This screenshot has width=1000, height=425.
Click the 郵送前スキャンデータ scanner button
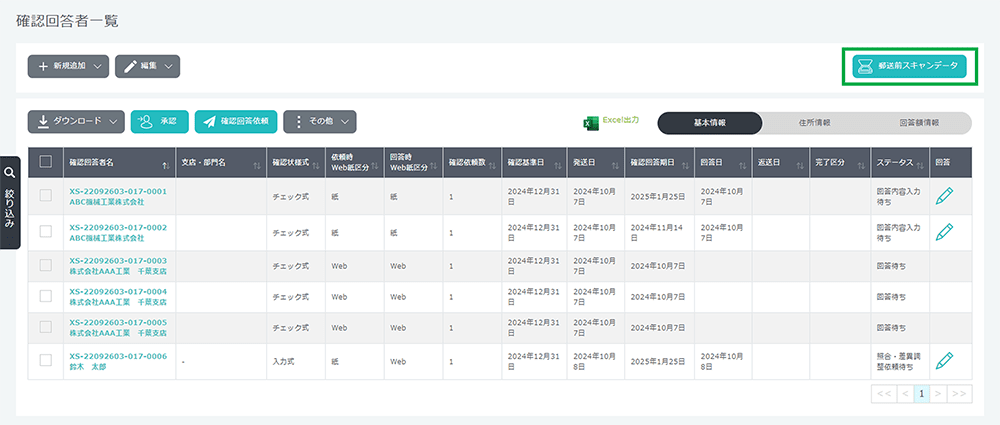point(909,66)
